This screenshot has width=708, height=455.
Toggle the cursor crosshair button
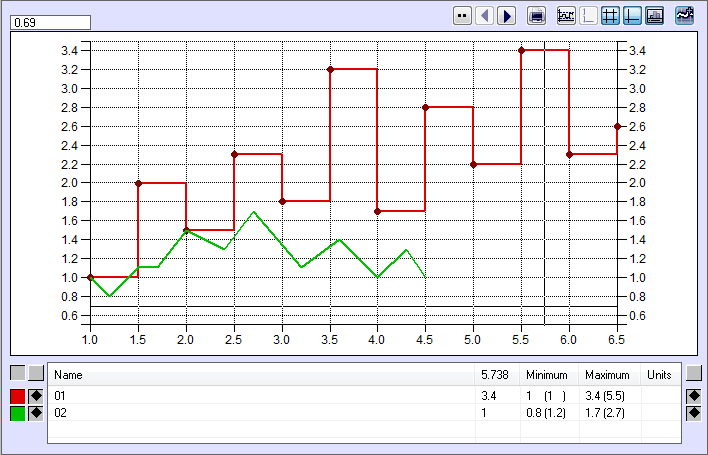tap(632, 16)
